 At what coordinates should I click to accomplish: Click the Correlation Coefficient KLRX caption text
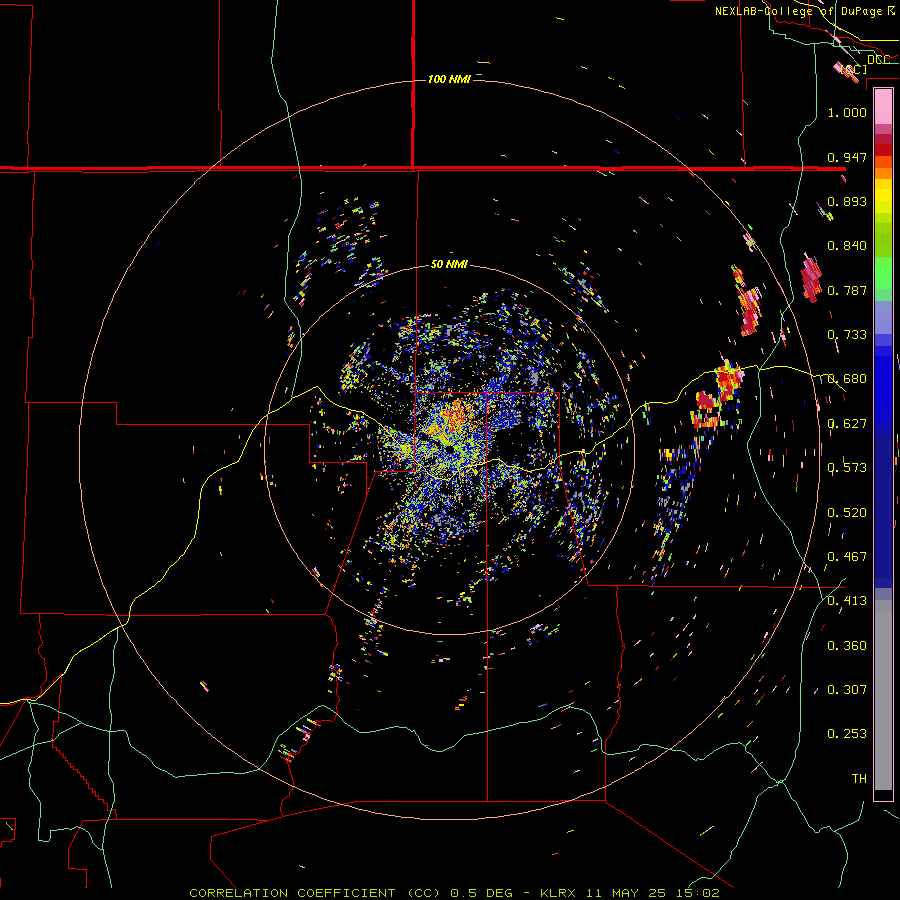(x=454, y=893)
